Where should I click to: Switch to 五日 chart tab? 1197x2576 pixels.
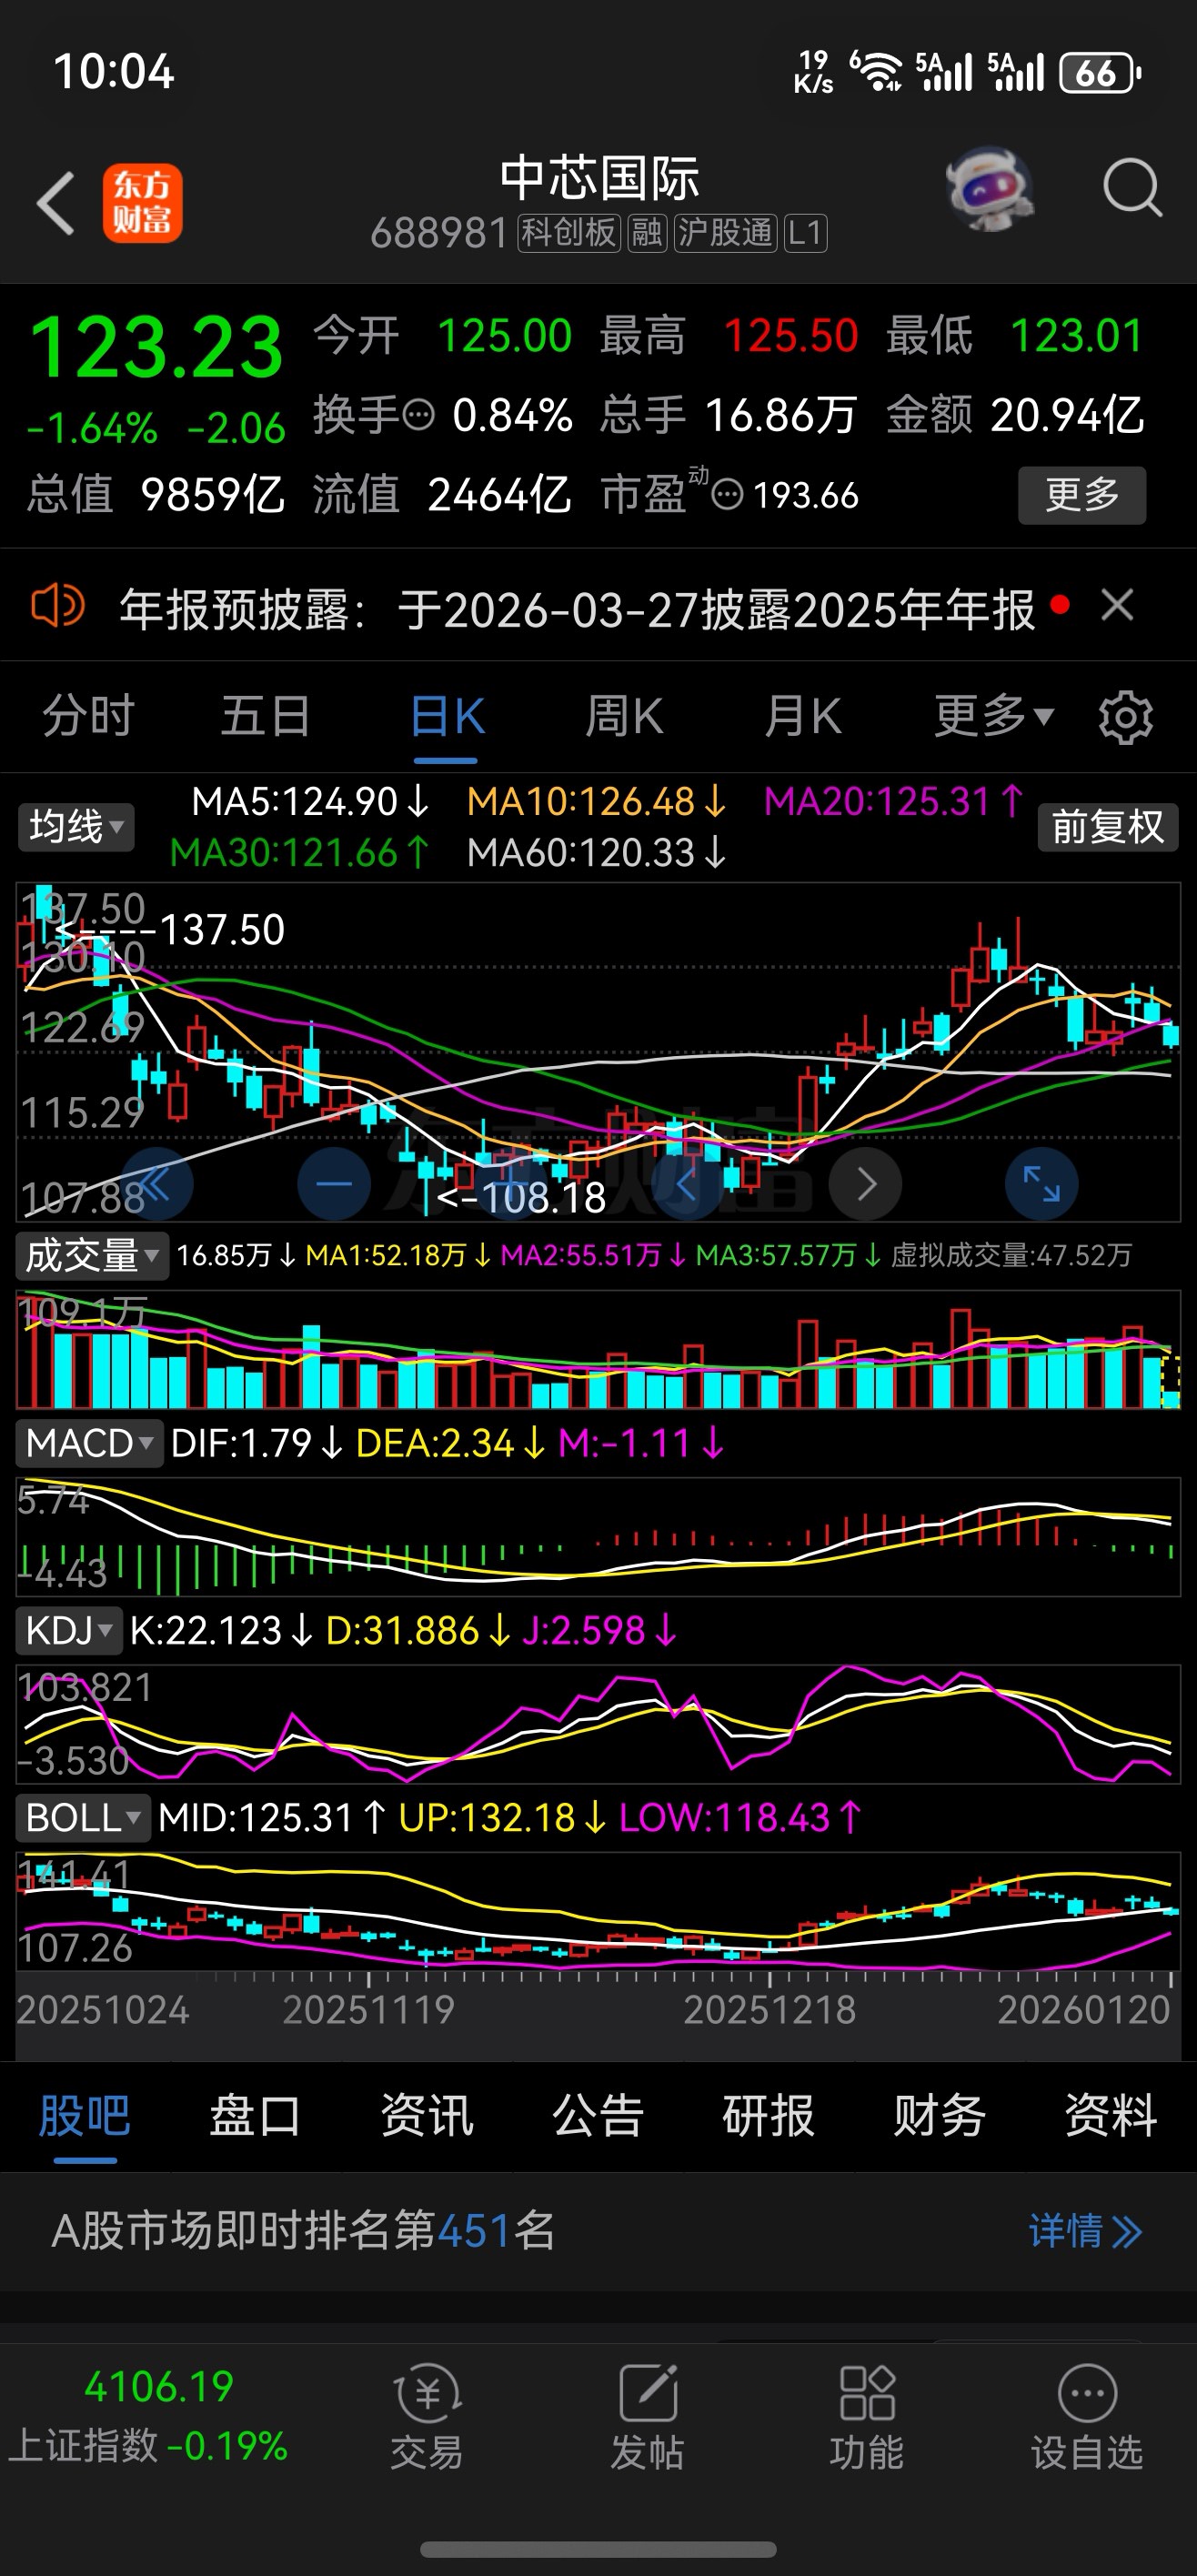(266, 716)
